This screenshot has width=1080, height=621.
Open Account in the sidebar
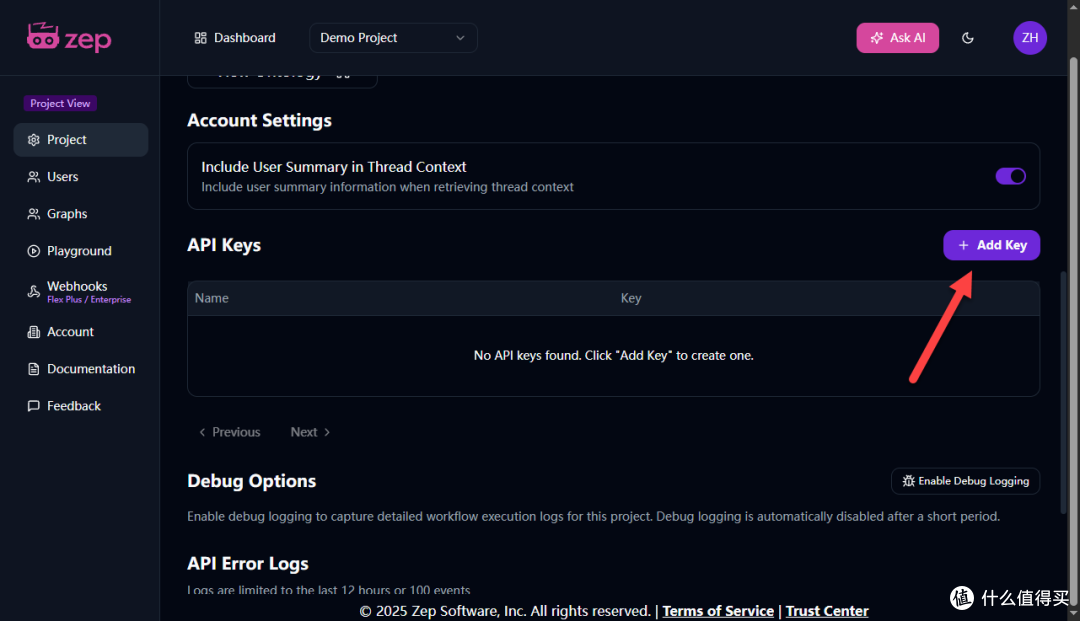81,332
